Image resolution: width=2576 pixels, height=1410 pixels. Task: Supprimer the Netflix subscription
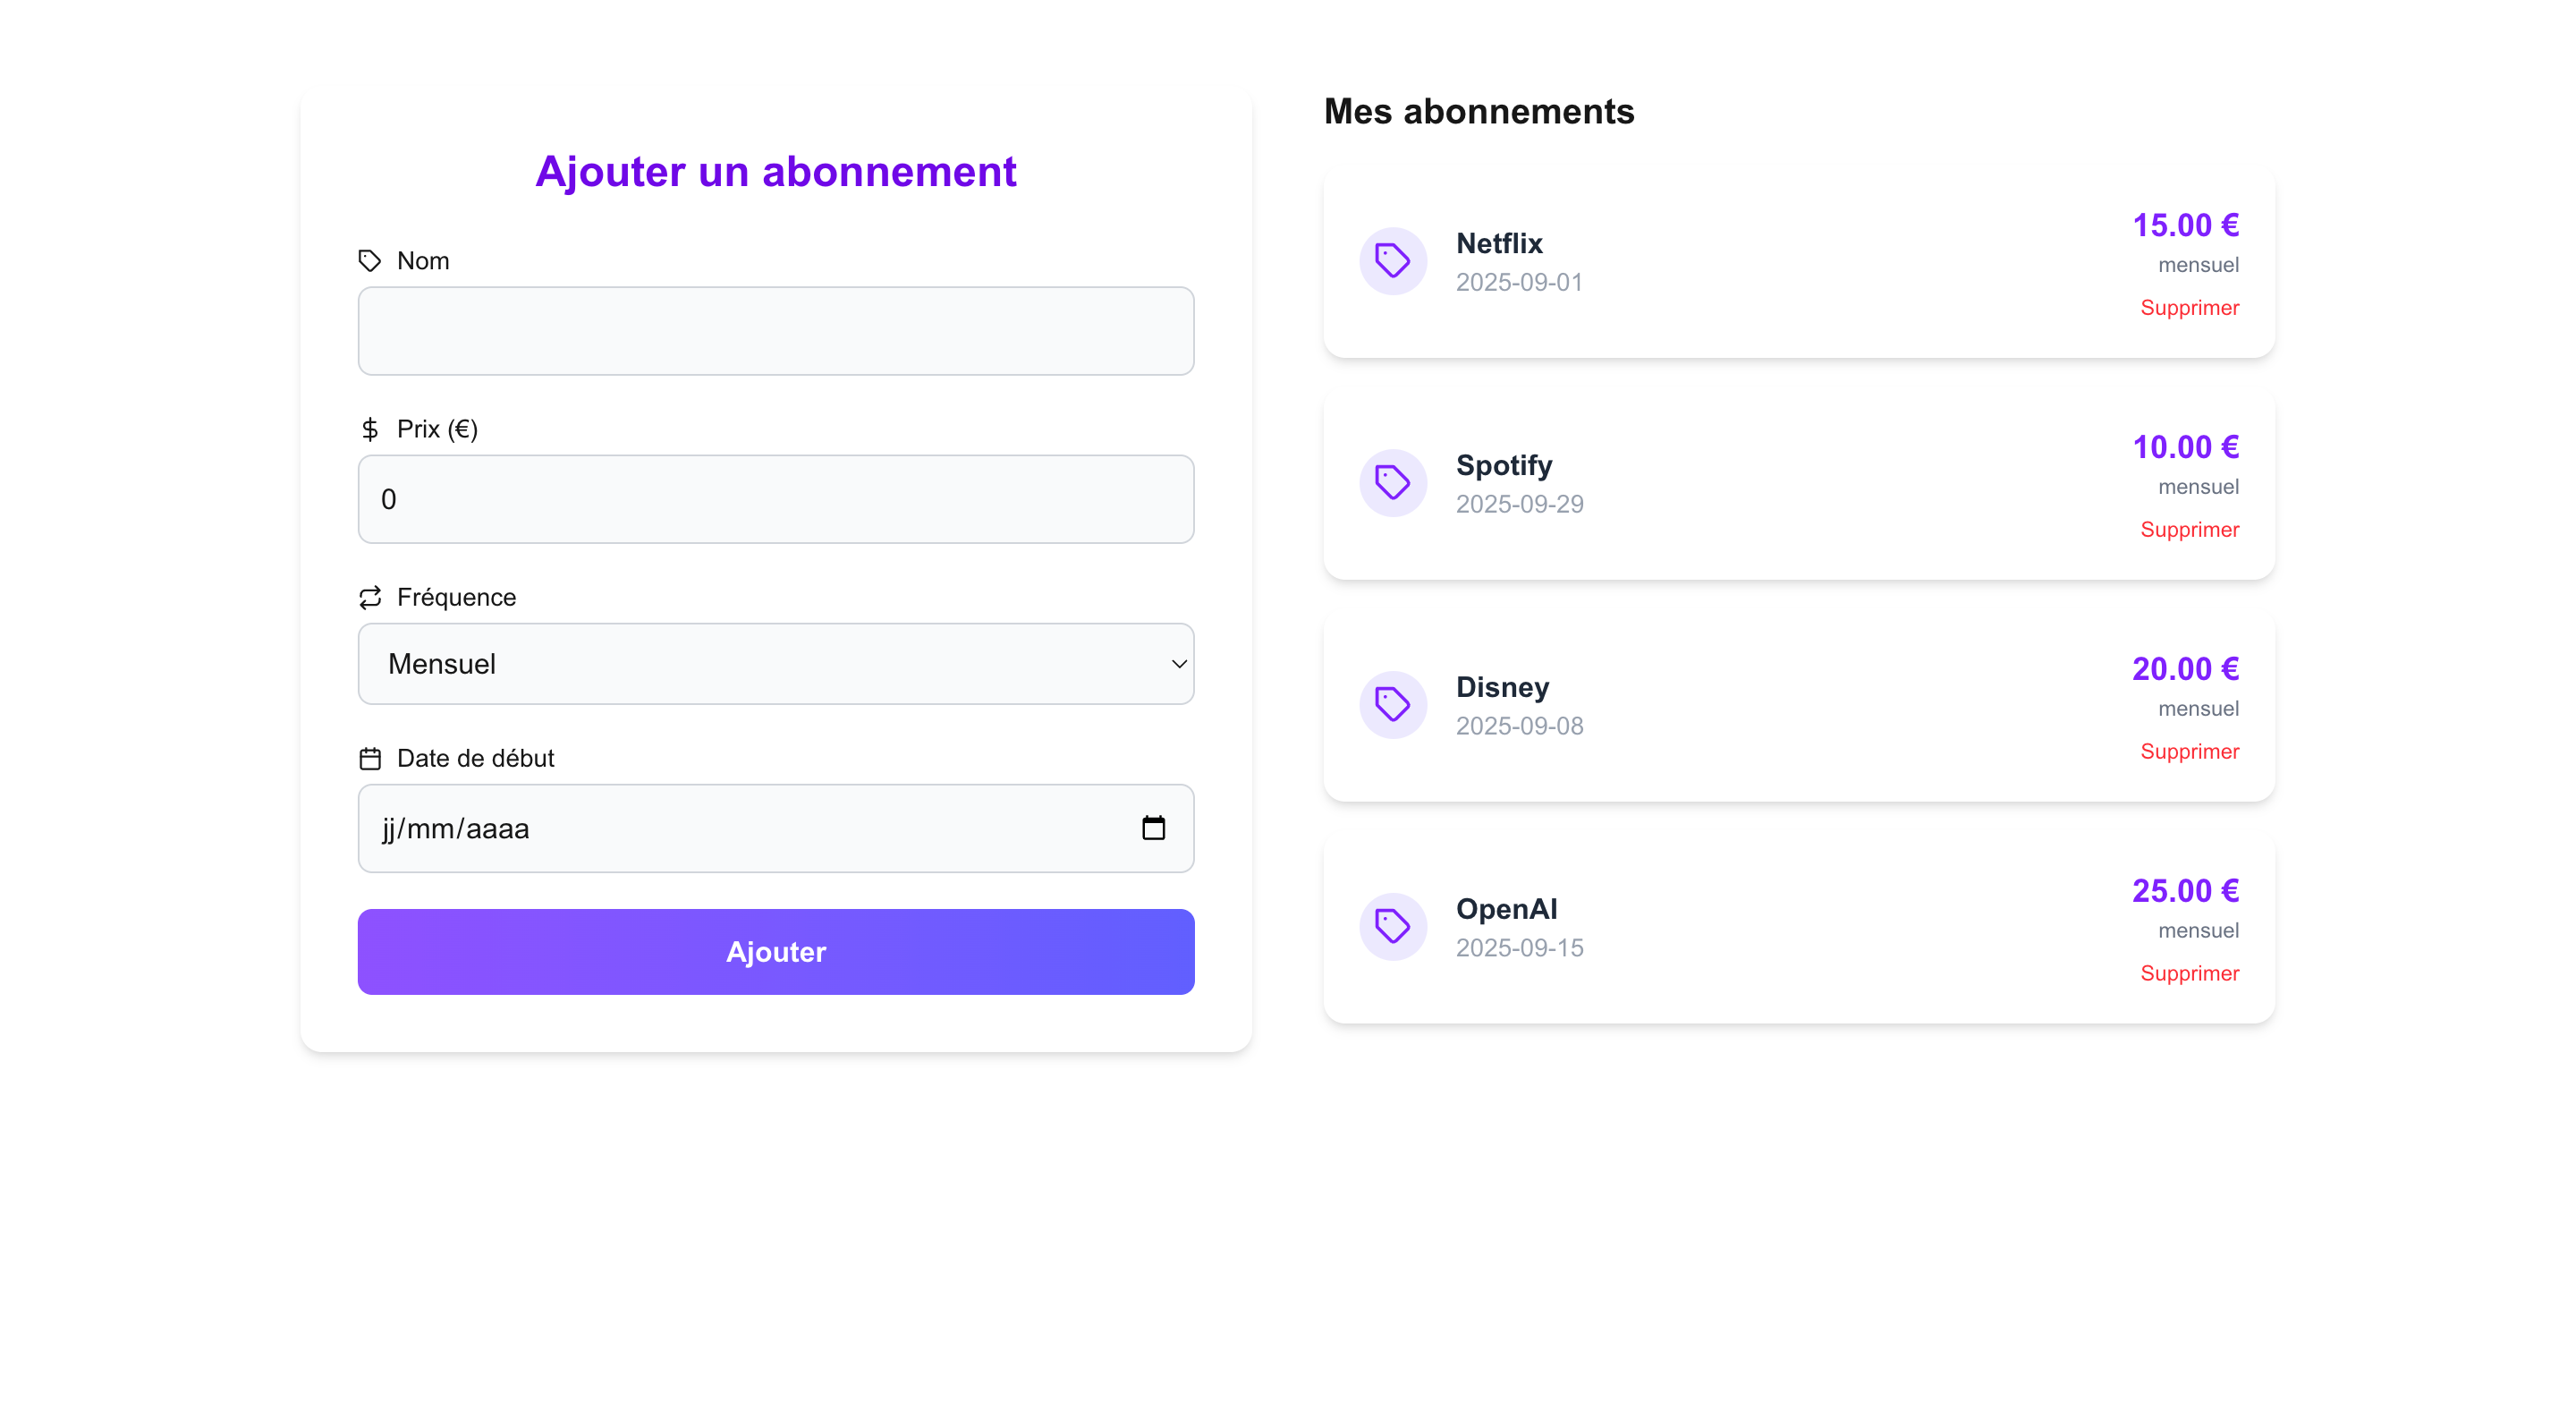tap(2189, 308)
